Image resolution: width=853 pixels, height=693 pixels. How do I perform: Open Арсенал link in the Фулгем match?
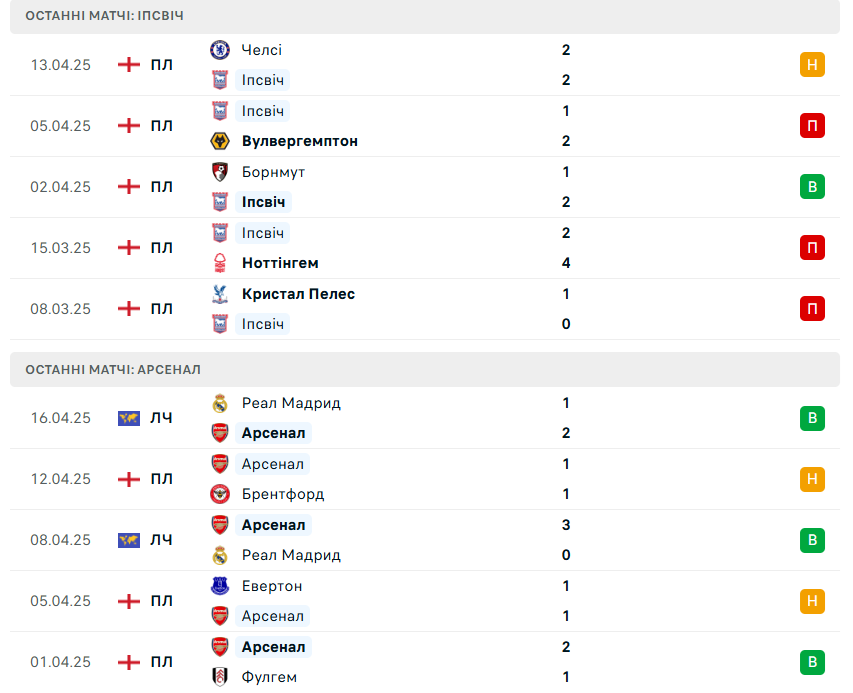(273, 647)
